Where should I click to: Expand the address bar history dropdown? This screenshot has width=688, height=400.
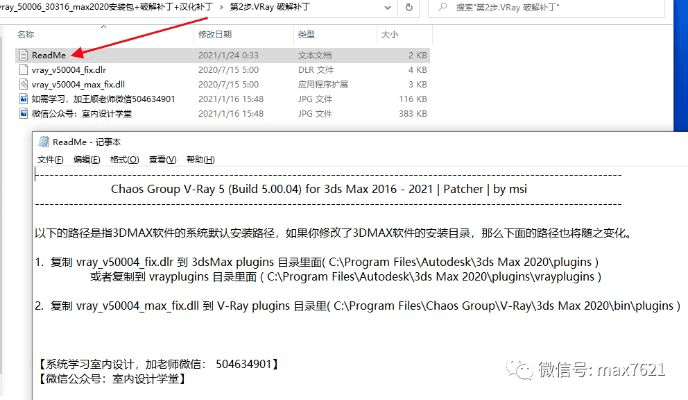[387, 7]
